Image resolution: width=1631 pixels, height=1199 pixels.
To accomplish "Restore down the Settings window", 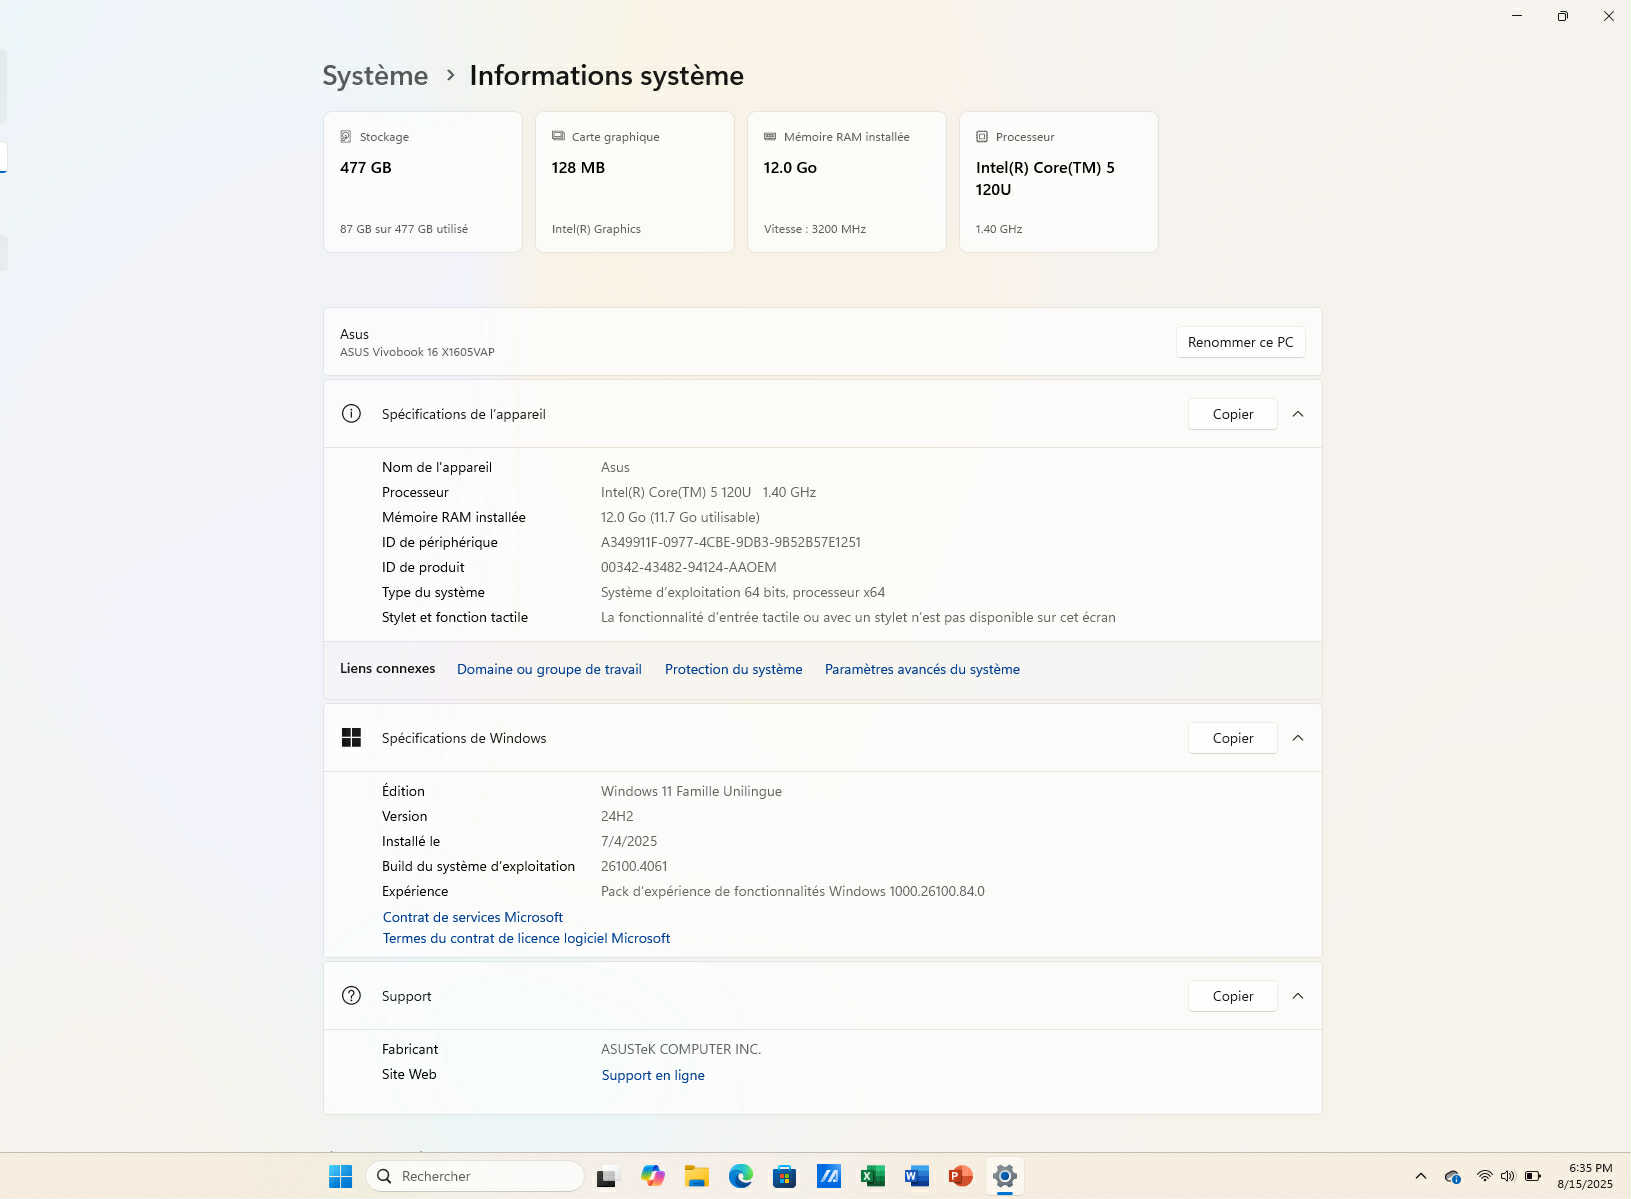I will (x=1562, y=16).
